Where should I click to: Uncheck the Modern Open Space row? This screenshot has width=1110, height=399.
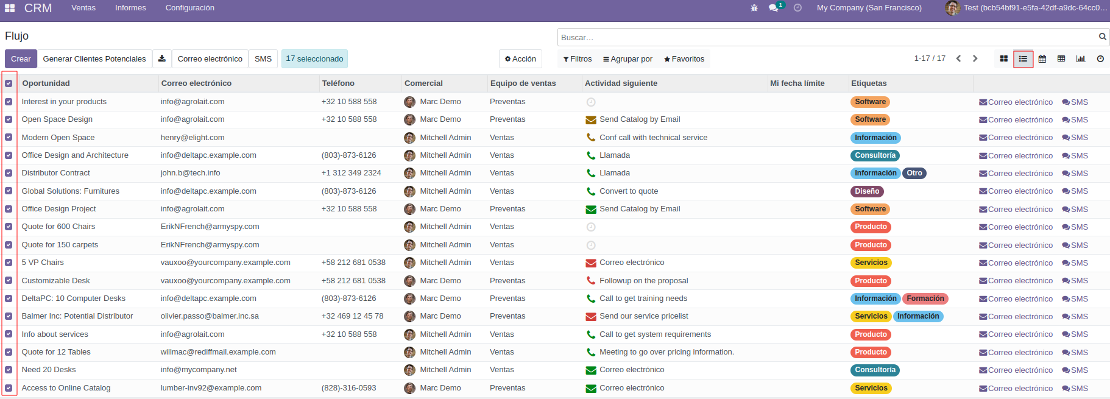pyautogui.click(x=8, y=137)
